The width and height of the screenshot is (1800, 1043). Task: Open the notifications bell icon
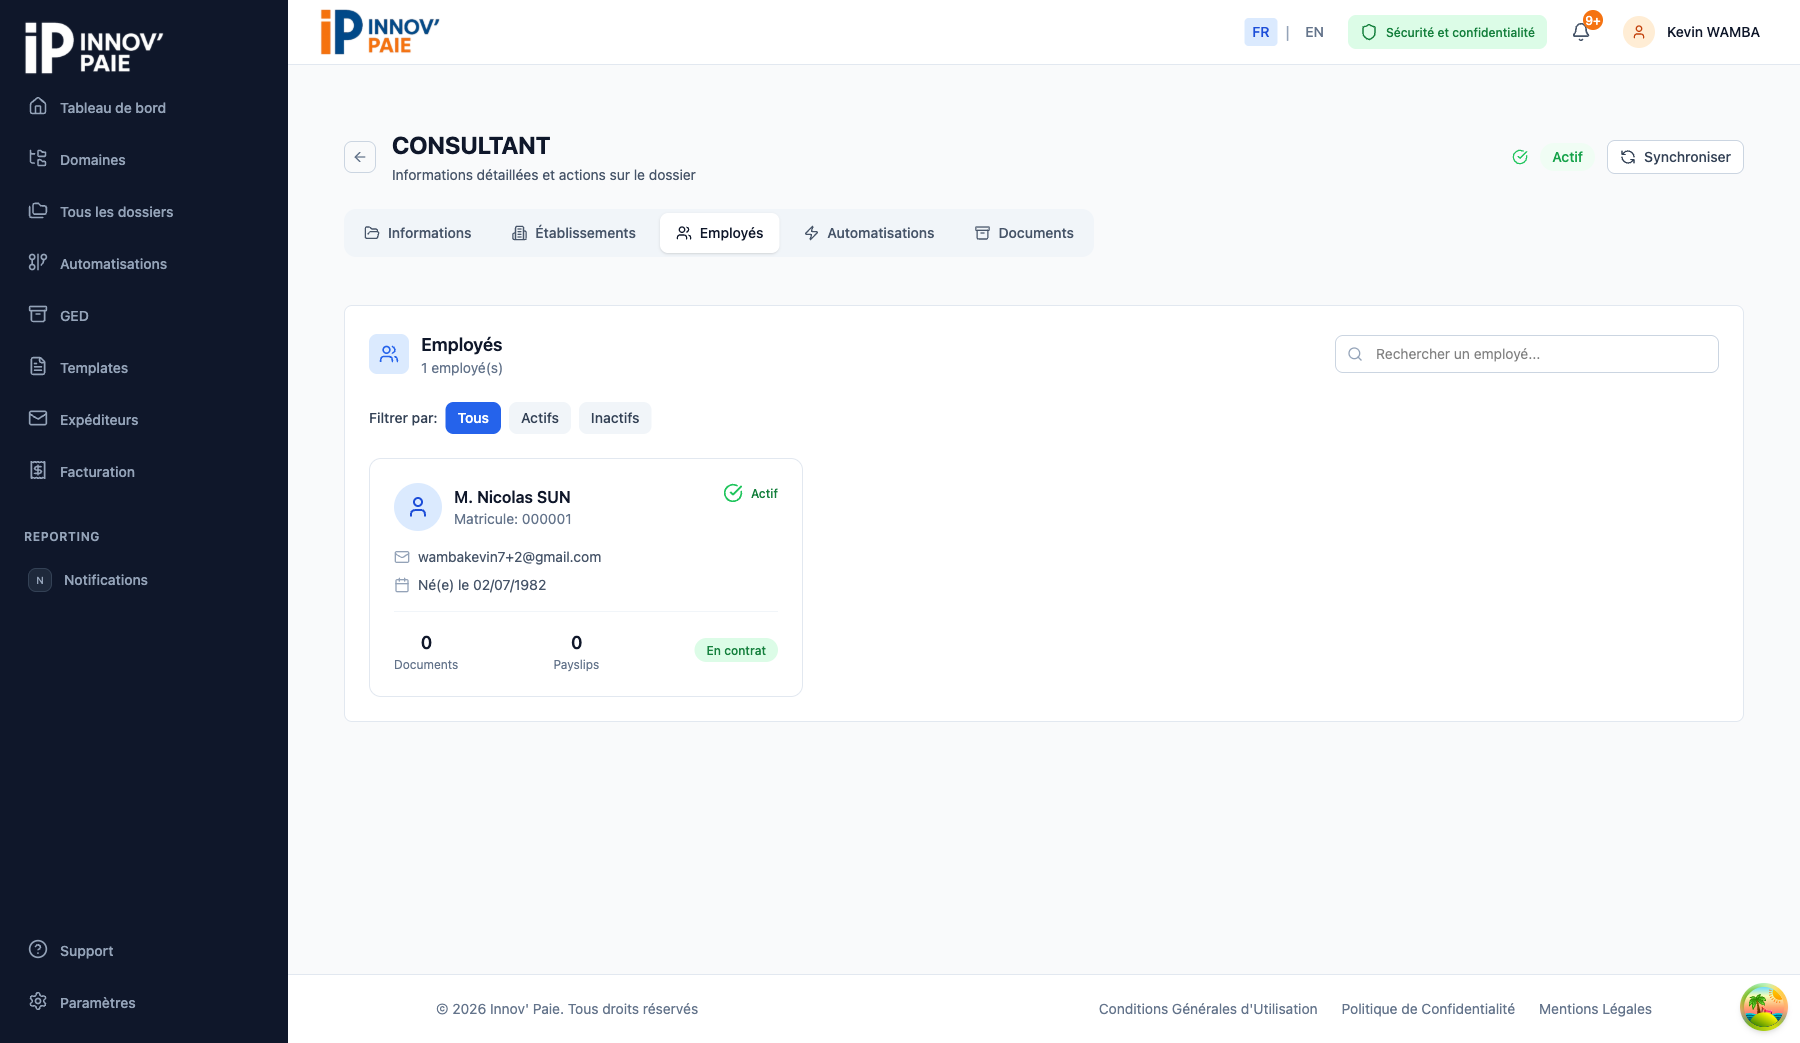click(x=1581, y=32)
